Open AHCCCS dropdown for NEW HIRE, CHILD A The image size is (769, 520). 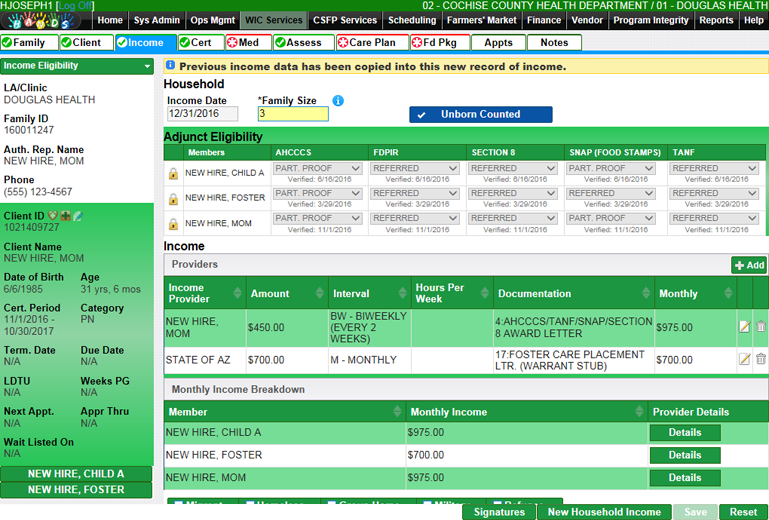317,169
